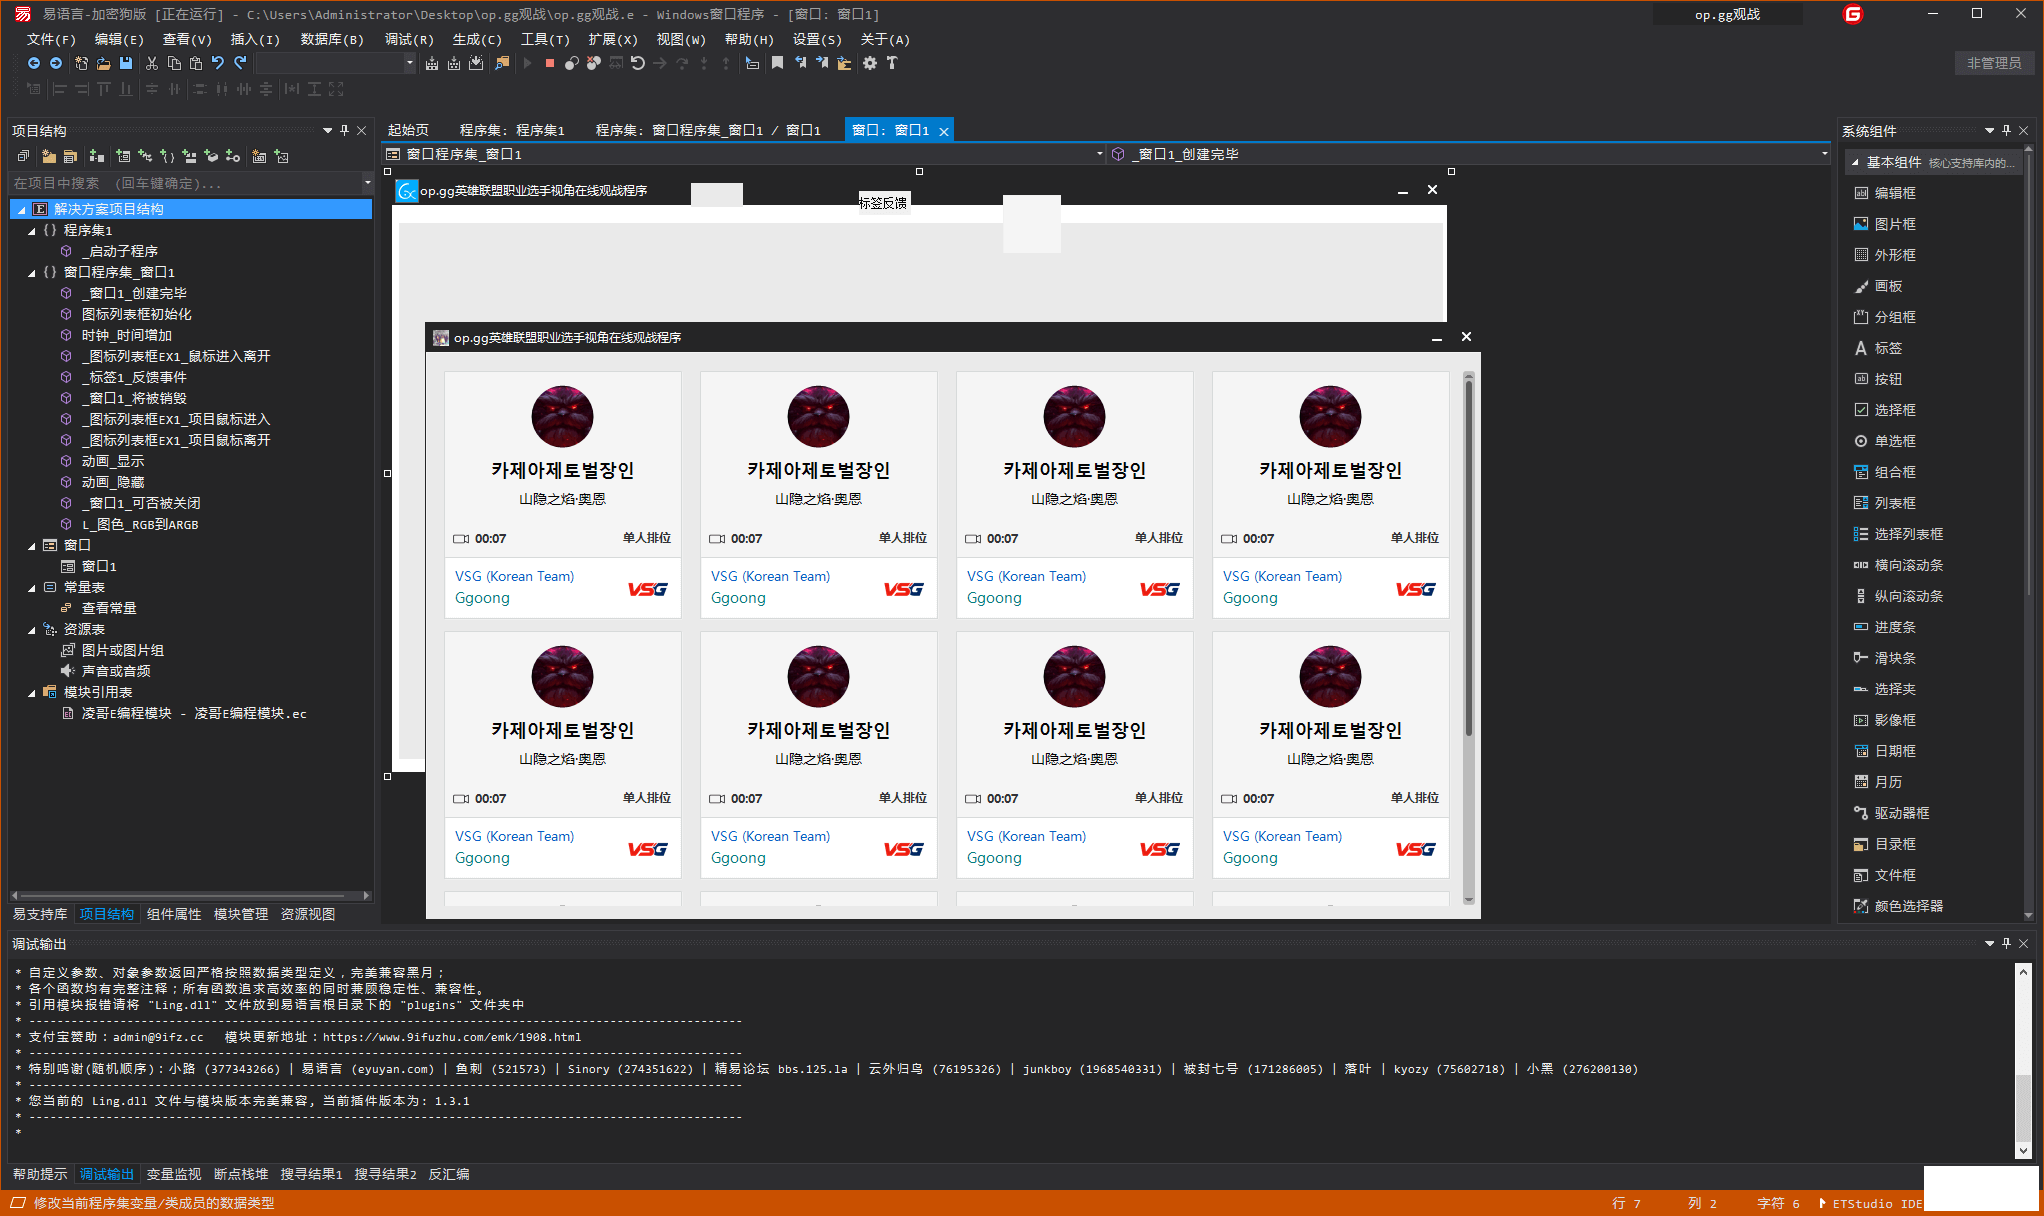Open the toolbar search combo box dropdown arrow

tap(409, 63)
